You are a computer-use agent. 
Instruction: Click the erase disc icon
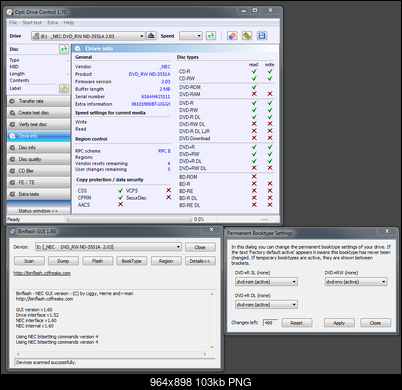coord(232,36)
